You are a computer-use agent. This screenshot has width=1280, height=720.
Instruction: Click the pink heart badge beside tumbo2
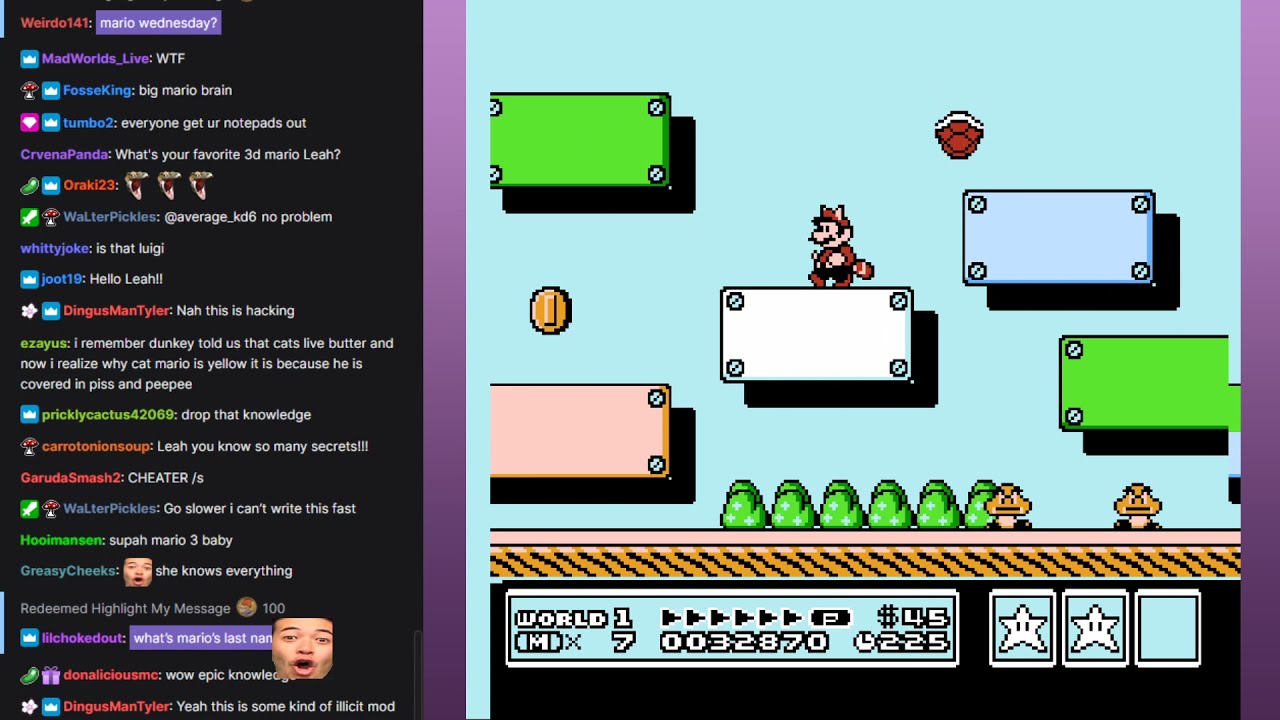click(29, 123)
